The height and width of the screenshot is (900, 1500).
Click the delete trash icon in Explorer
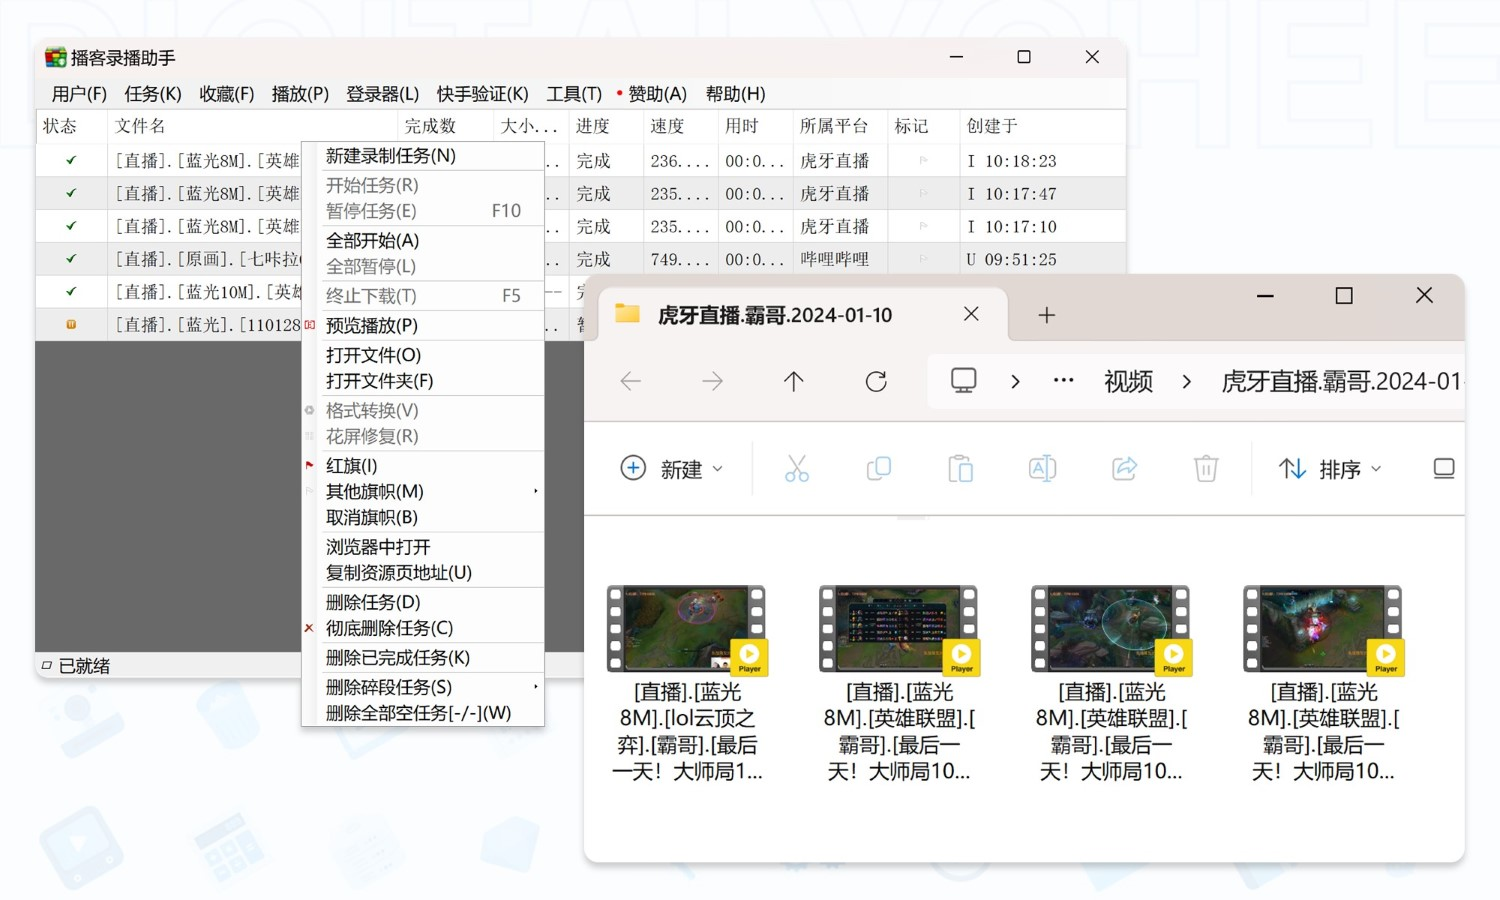(1206, 469)
